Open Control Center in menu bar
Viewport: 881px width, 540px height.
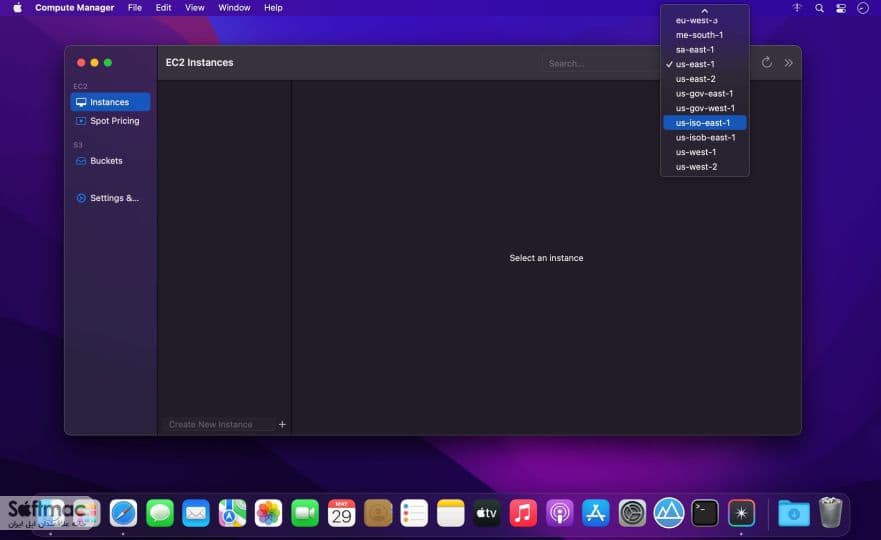click(x=841, y=8)
